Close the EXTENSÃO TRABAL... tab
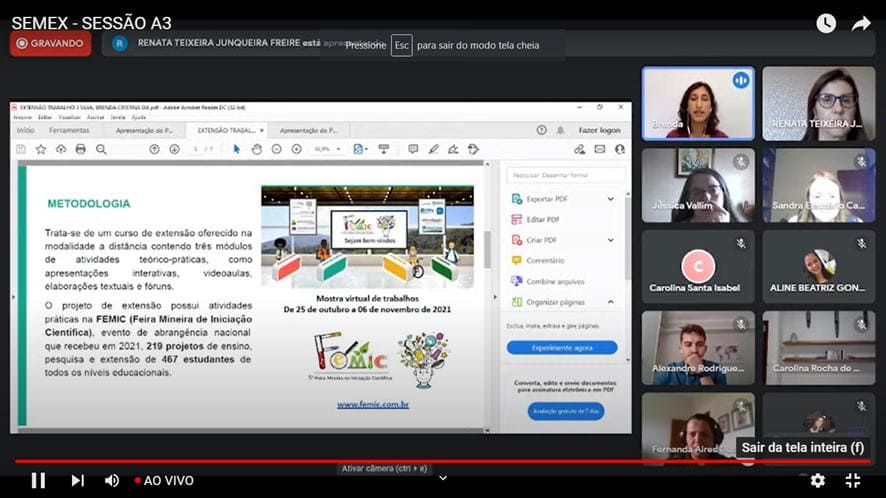 [x=262, y=131]
